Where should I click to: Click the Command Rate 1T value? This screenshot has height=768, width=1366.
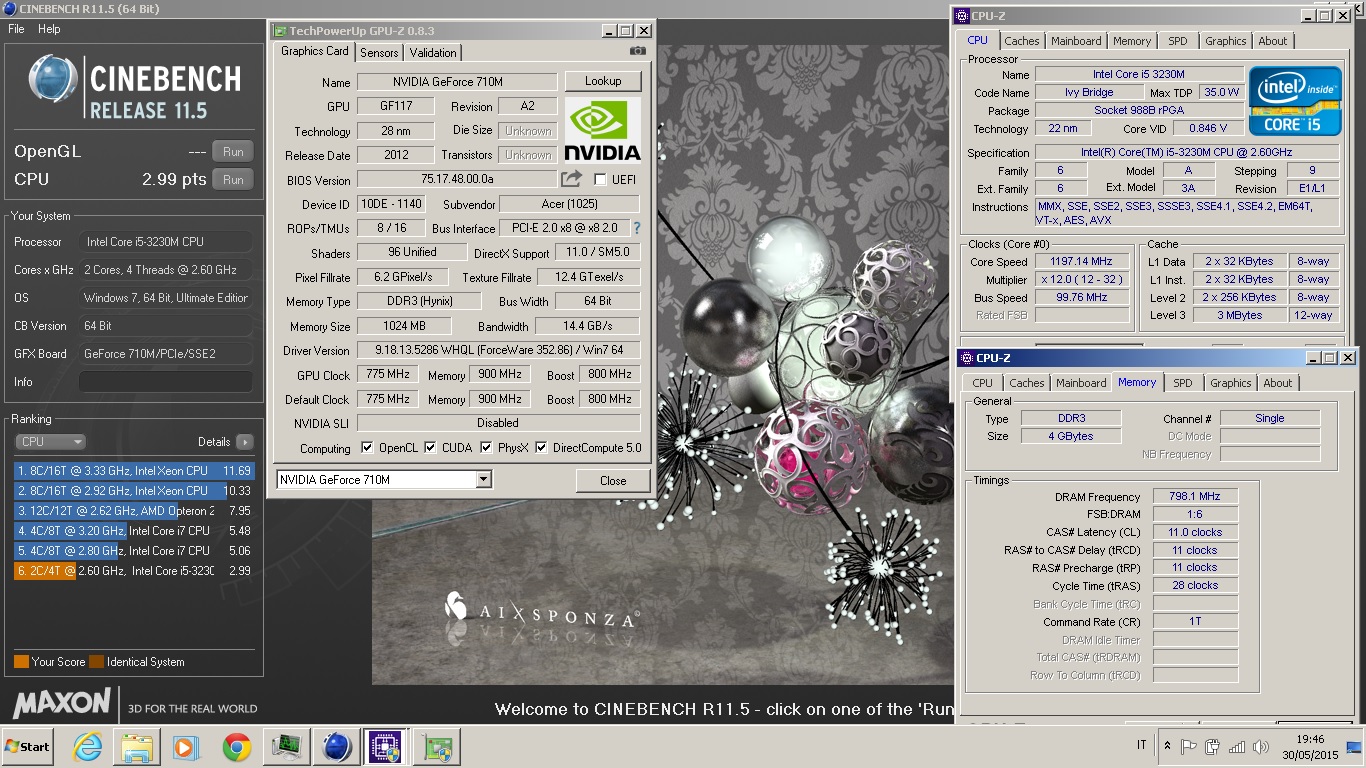click(x=1195, y=621)
